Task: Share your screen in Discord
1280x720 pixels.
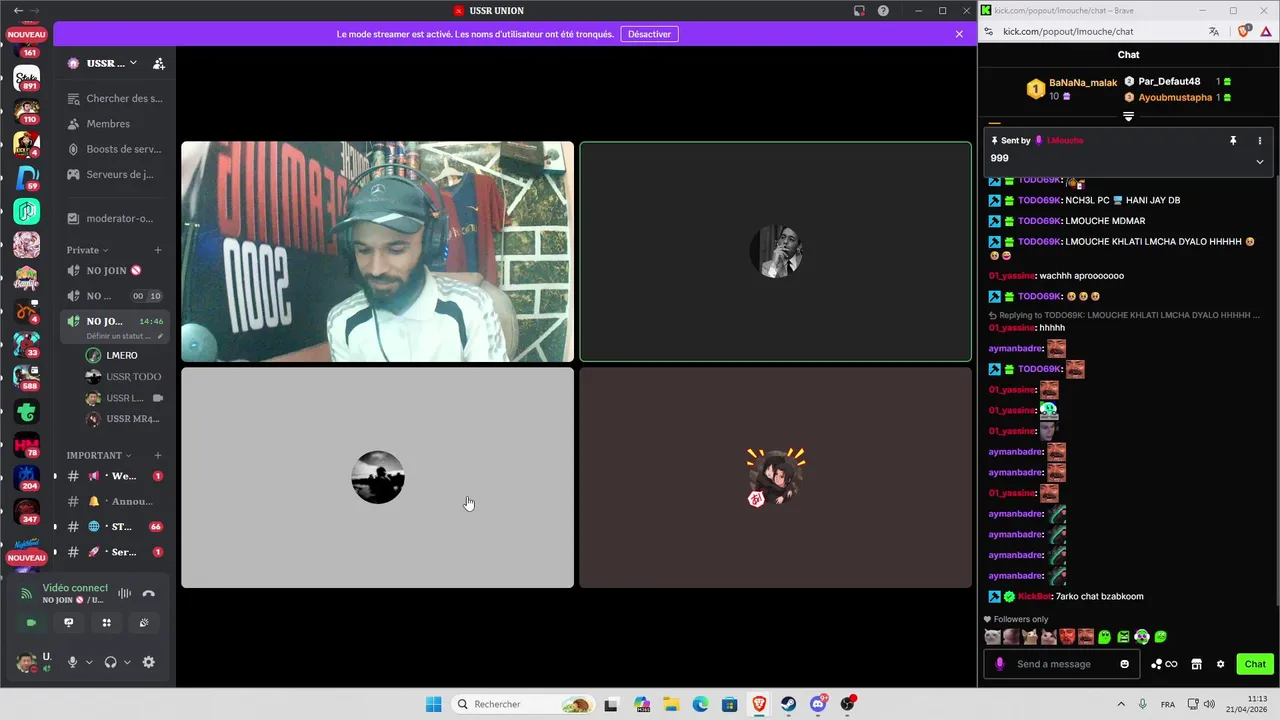Action: [69, 622]
